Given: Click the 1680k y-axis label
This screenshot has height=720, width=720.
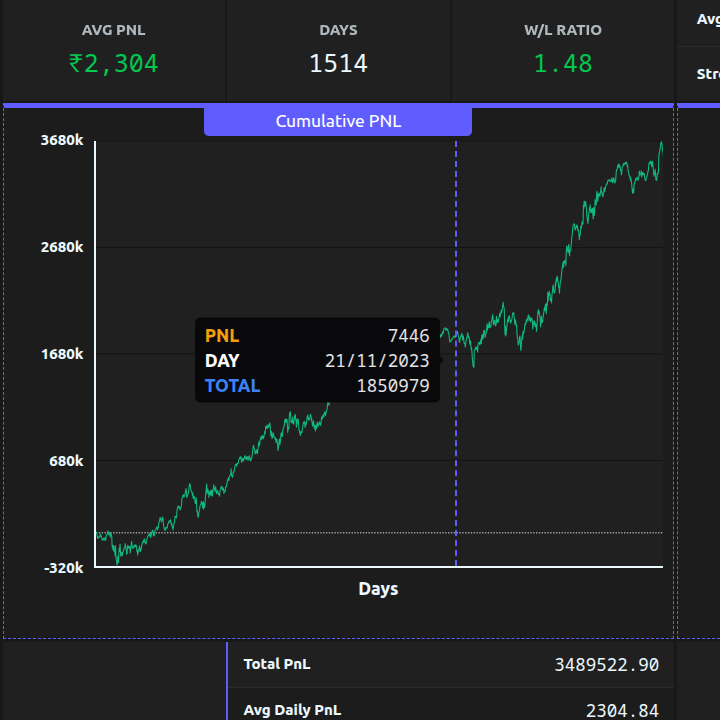Looking at the screenshot, I should point(62,354).
